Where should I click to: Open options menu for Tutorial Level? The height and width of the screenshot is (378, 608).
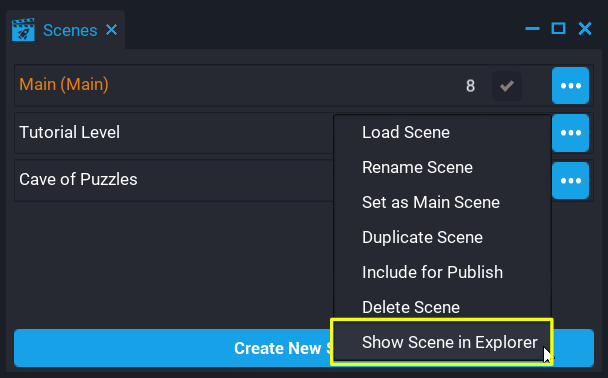tap(570, 133)
